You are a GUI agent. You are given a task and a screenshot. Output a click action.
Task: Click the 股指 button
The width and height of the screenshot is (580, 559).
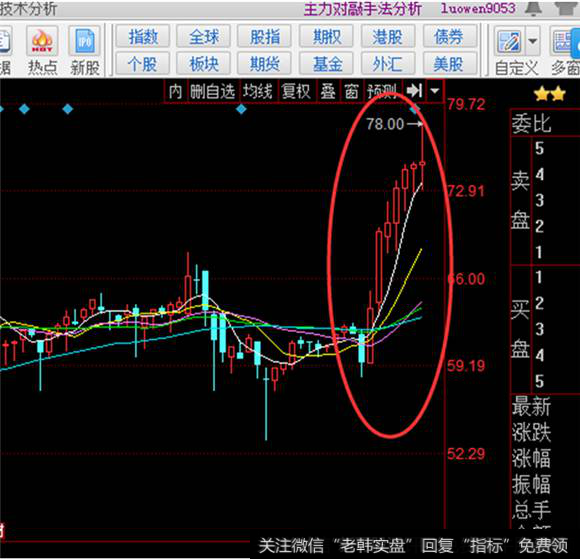264,36
